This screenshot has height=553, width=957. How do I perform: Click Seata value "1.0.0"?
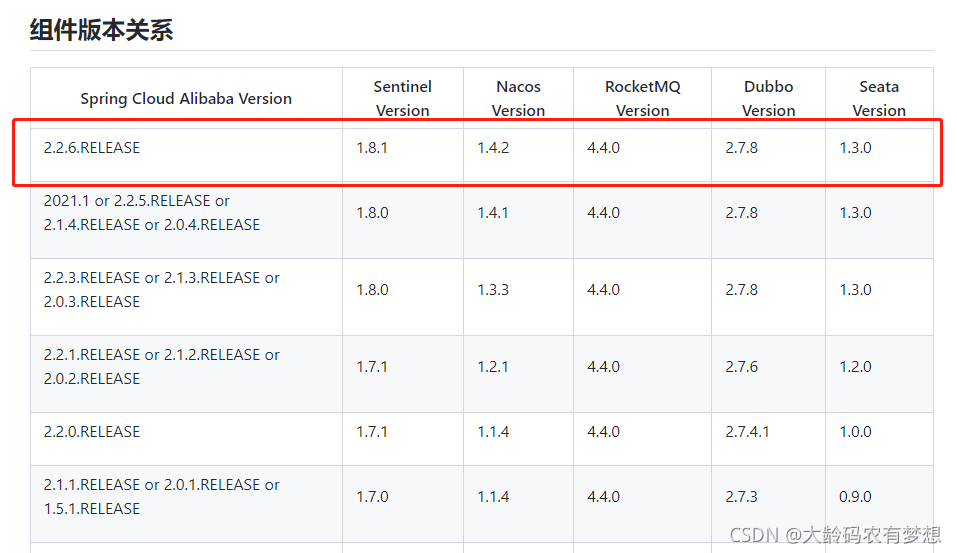(855, 432)
